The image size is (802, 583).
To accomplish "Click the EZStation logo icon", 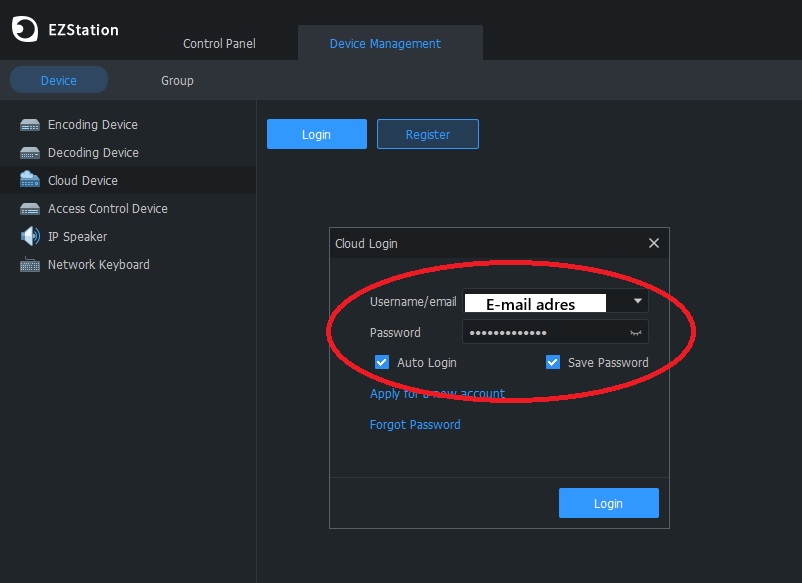I will pyautogui.click(x=25, y=30).
